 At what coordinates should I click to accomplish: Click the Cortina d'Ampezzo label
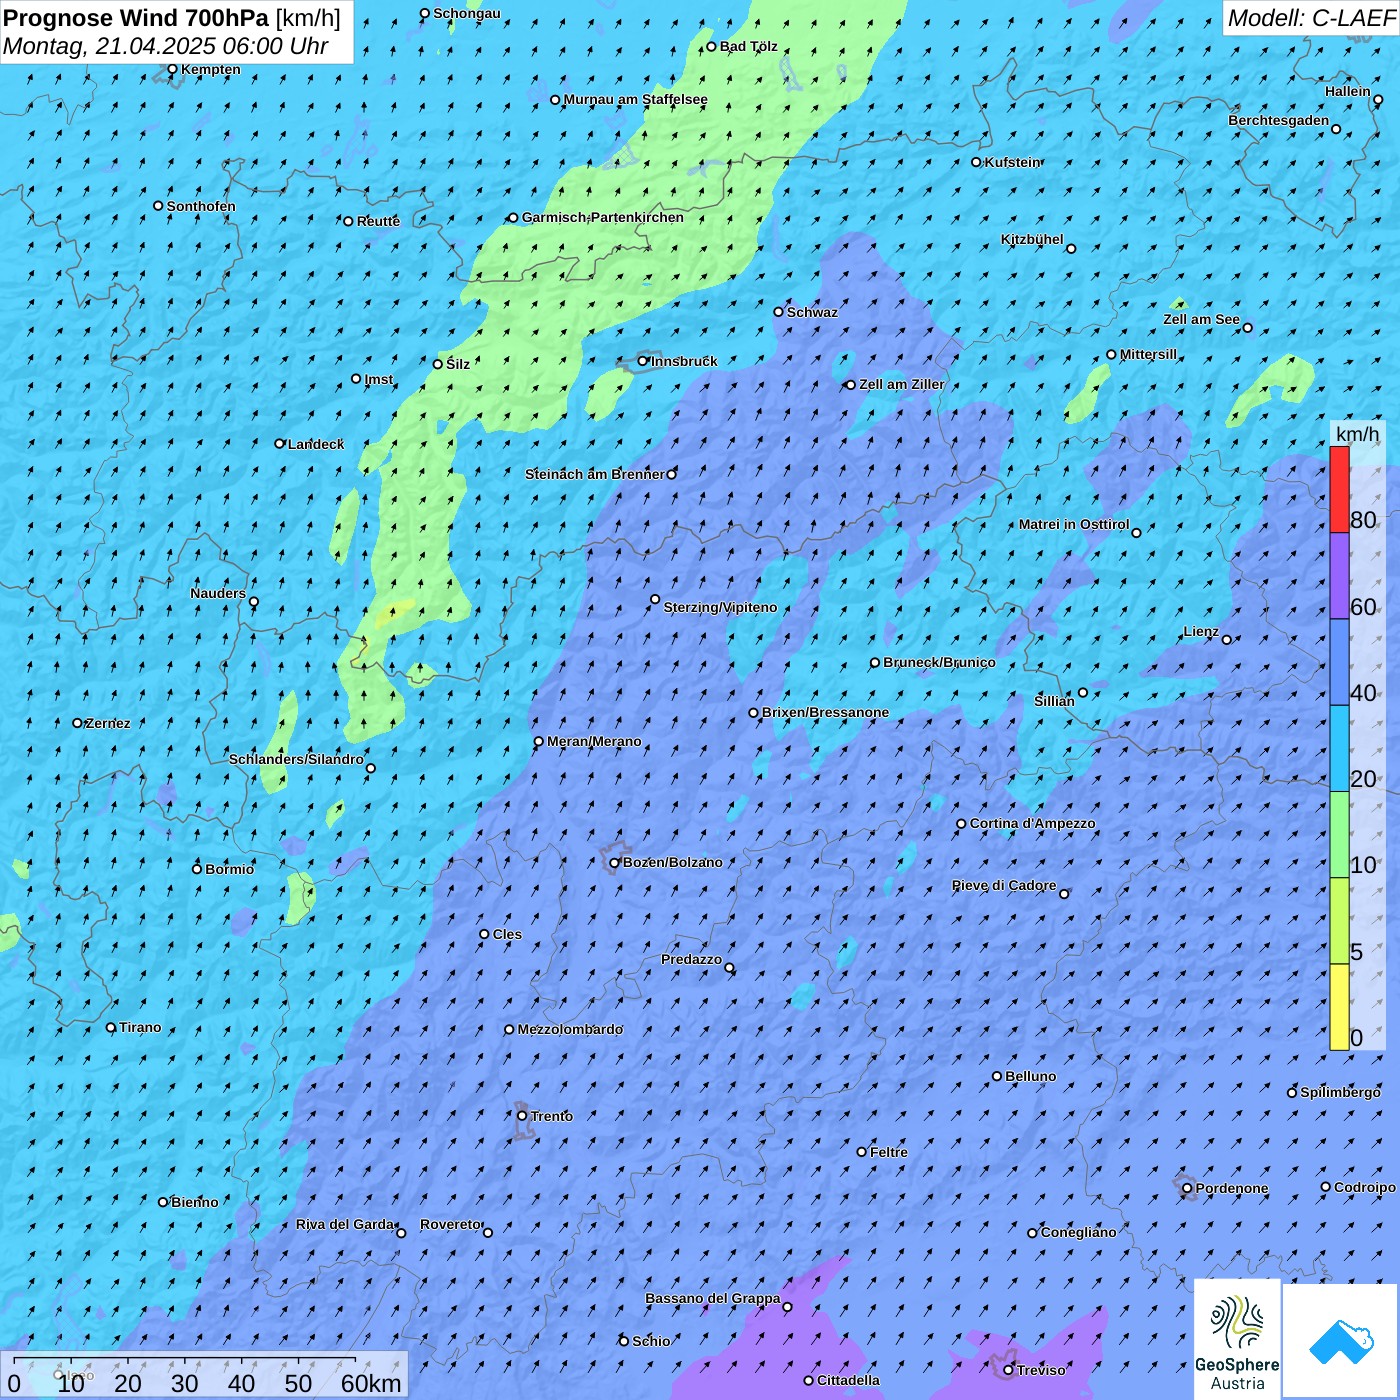(1033, 823)
